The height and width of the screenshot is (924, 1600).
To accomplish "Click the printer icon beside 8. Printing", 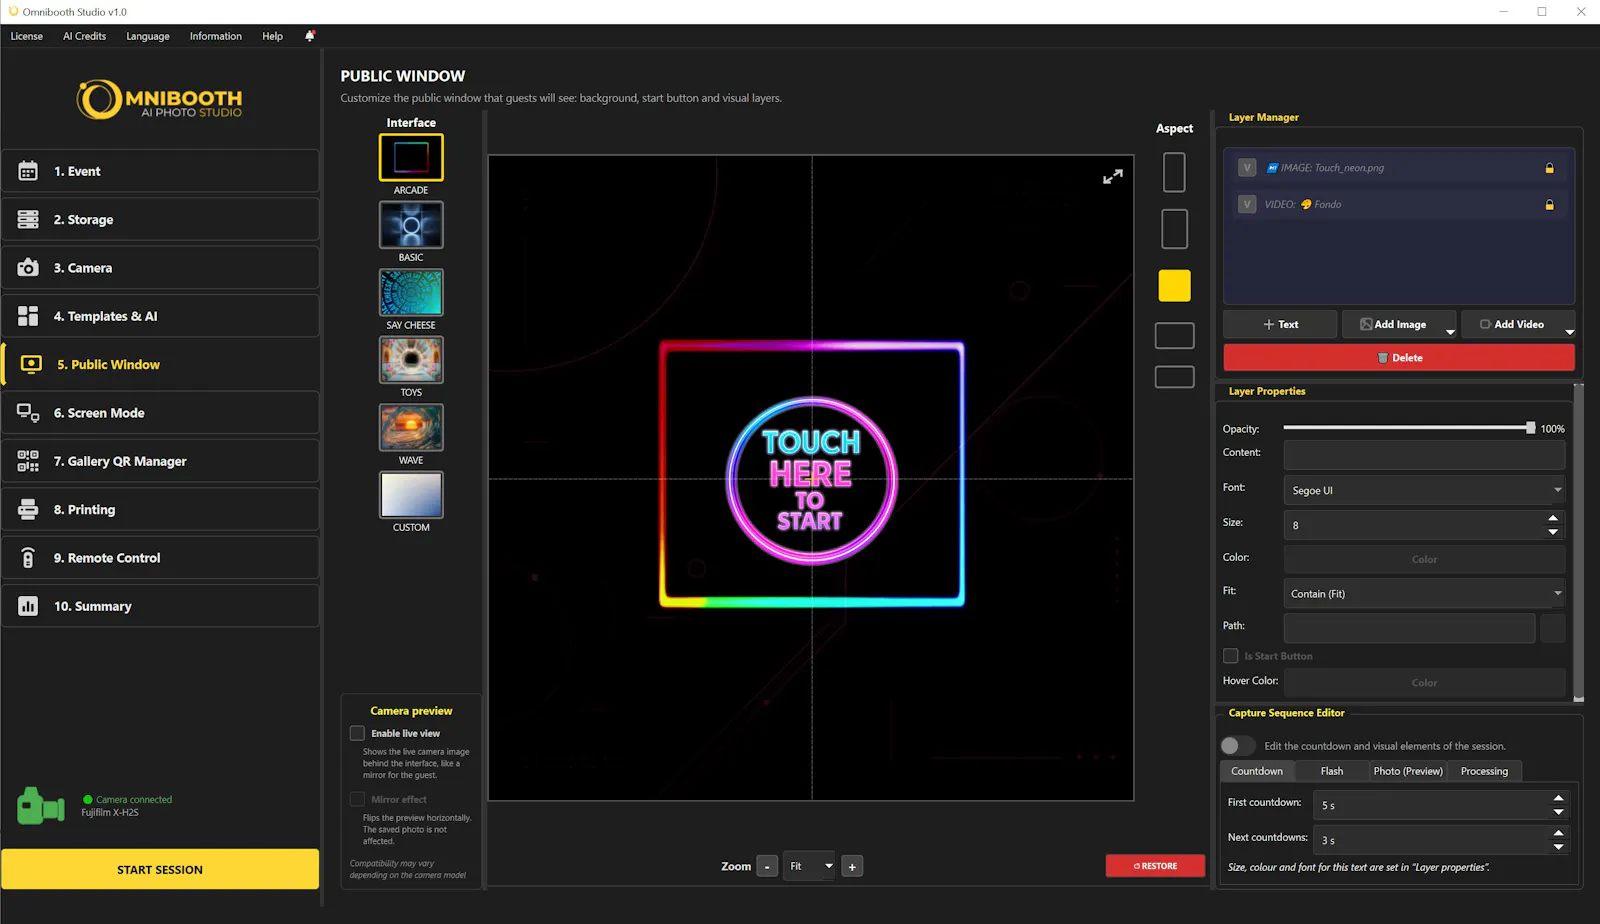I will pyautogui.click(x=28, y=509).
